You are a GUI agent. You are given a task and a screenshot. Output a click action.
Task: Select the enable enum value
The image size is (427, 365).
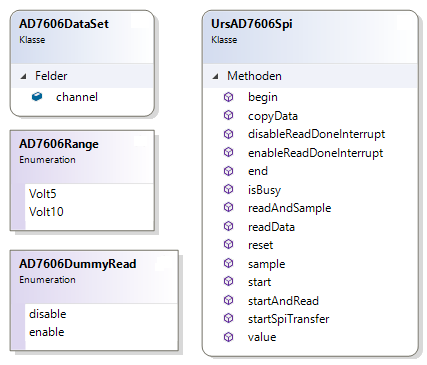point(47,332)
